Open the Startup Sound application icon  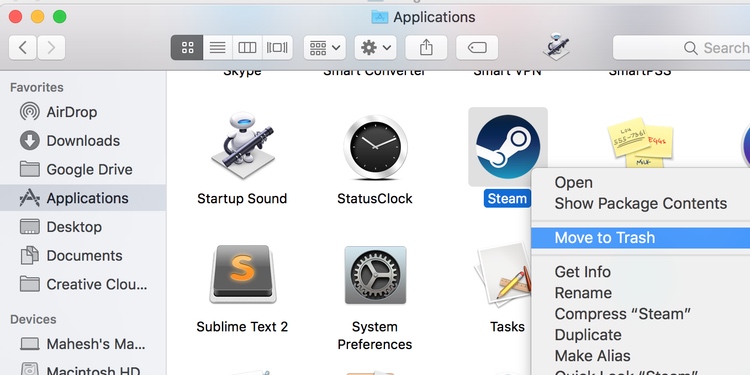pos(242,146)
